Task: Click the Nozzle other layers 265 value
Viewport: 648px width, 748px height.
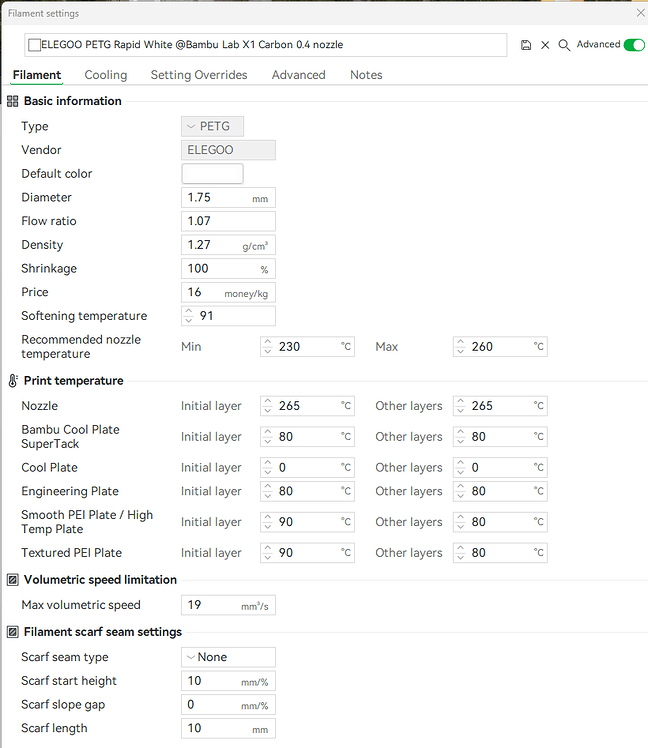Action: (482, 406)
